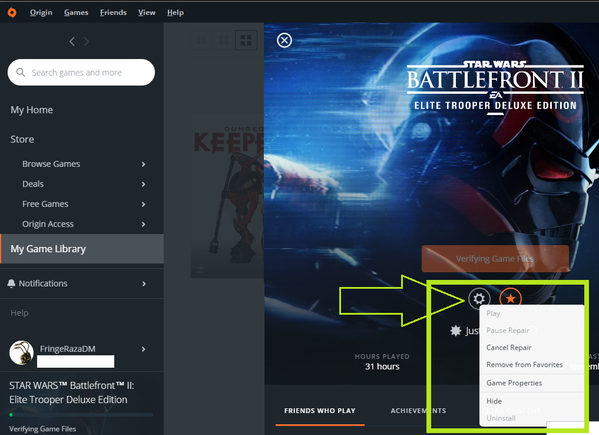Viewport: 599px width, 435px height.
Task: Switch to the medium grid view icon
Action: tap(223, 40)
